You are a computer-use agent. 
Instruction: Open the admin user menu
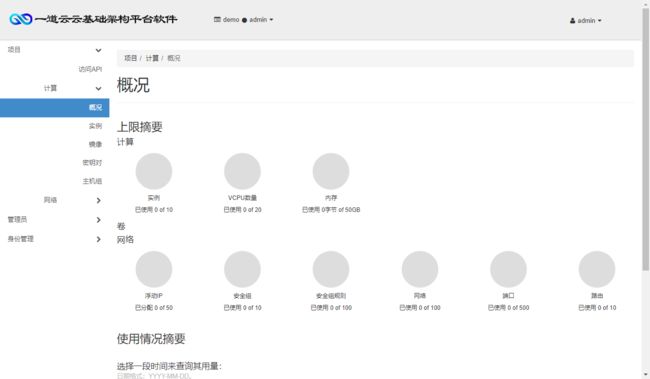pos(585,20)
